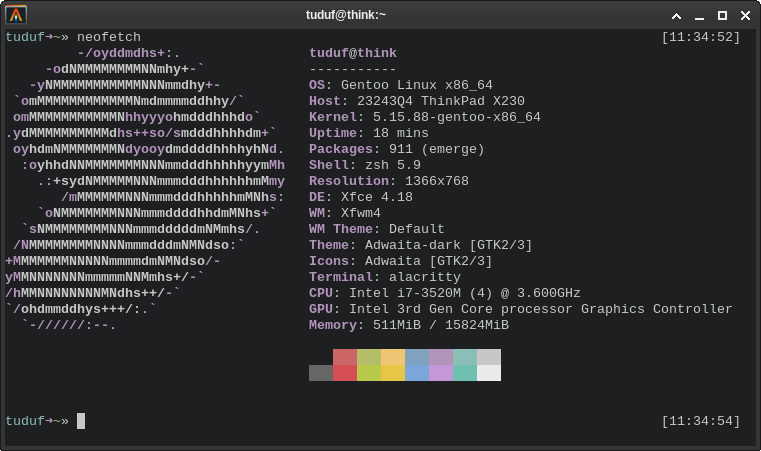Click the GPU: Intel 3rd Gen Core line
Viewport: 761px width, 451px height.
coord(521,309)
